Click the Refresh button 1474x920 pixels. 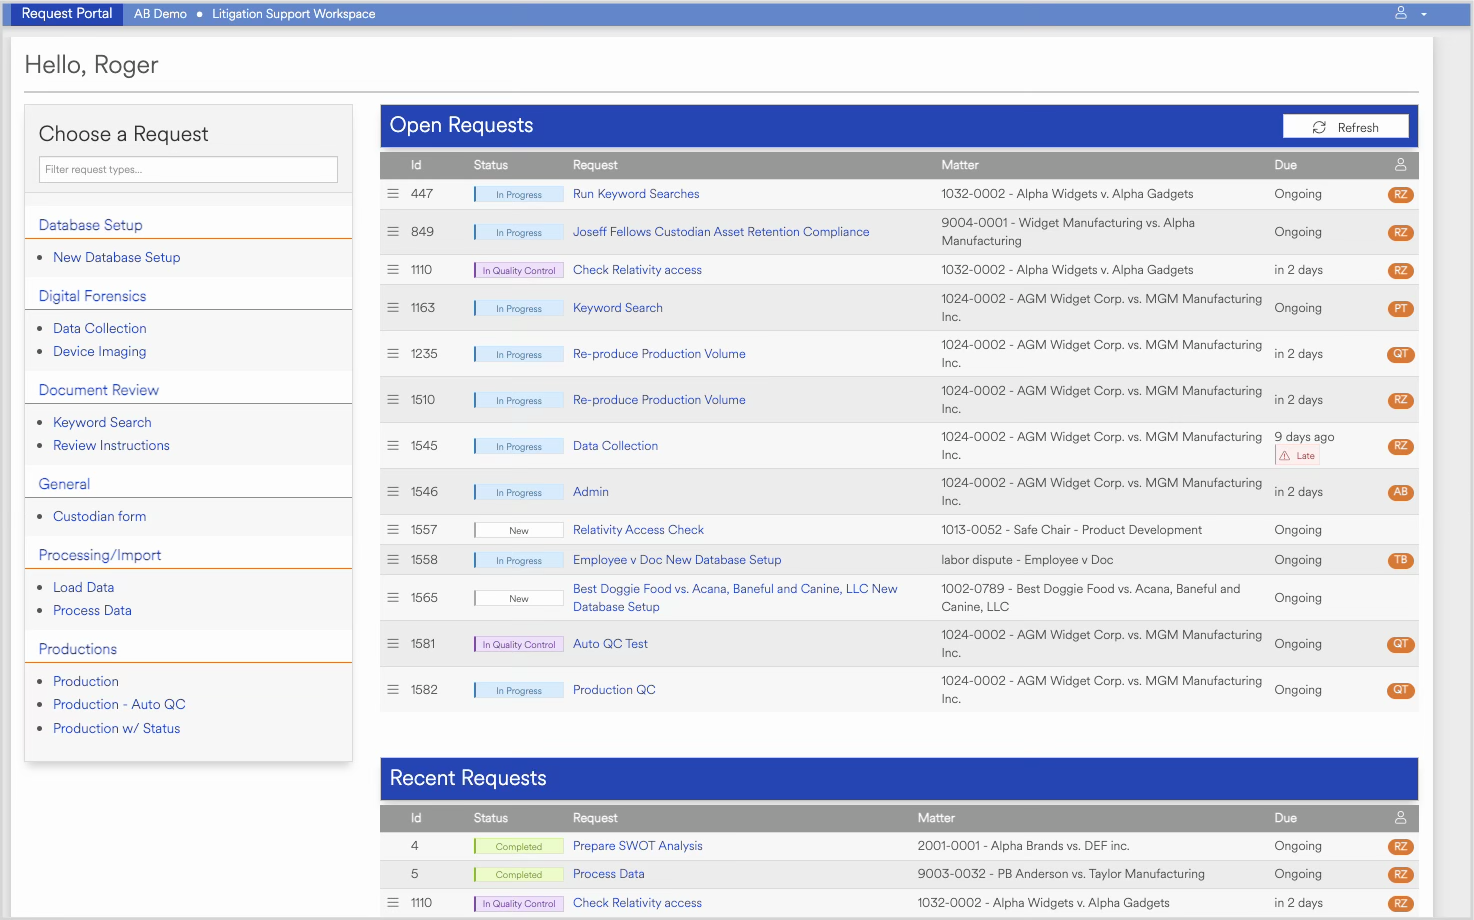1345,127
